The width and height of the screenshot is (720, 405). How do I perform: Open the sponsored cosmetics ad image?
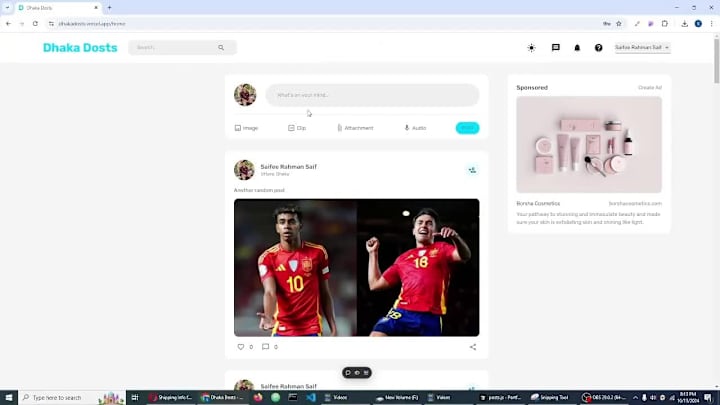click(x=589, y=145)
